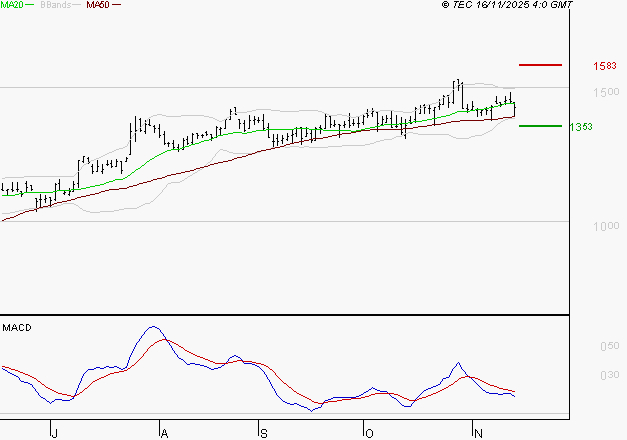
Task: Click the J month axis label
Action: click(x=55, y=433)
